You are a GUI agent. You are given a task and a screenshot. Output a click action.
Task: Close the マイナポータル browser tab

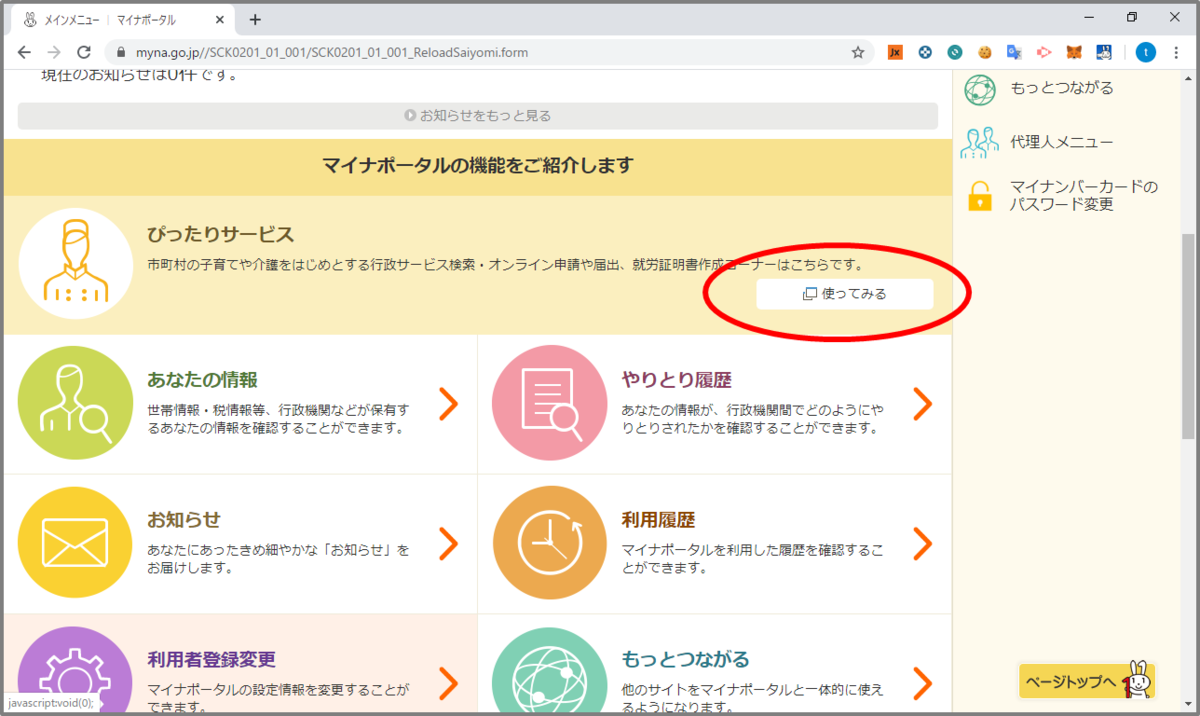pyautogui.click(x=222, y=19)
